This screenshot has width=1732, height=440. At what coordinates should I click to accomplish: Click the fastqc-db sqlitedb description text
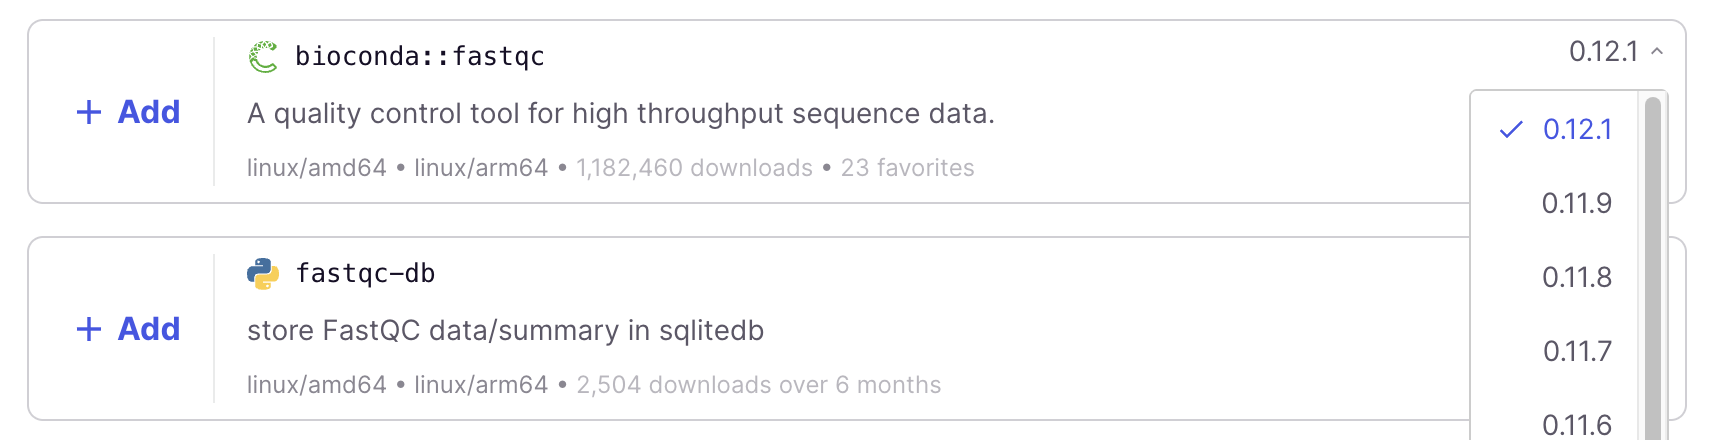click(x=505, y=331)
